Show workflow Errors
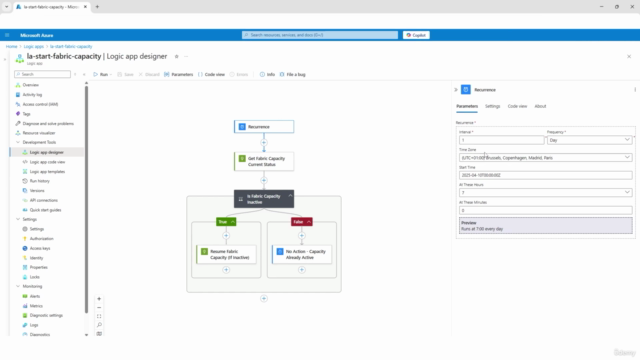Viewport: 640px width, 360px height. click(x=239, y=74)
